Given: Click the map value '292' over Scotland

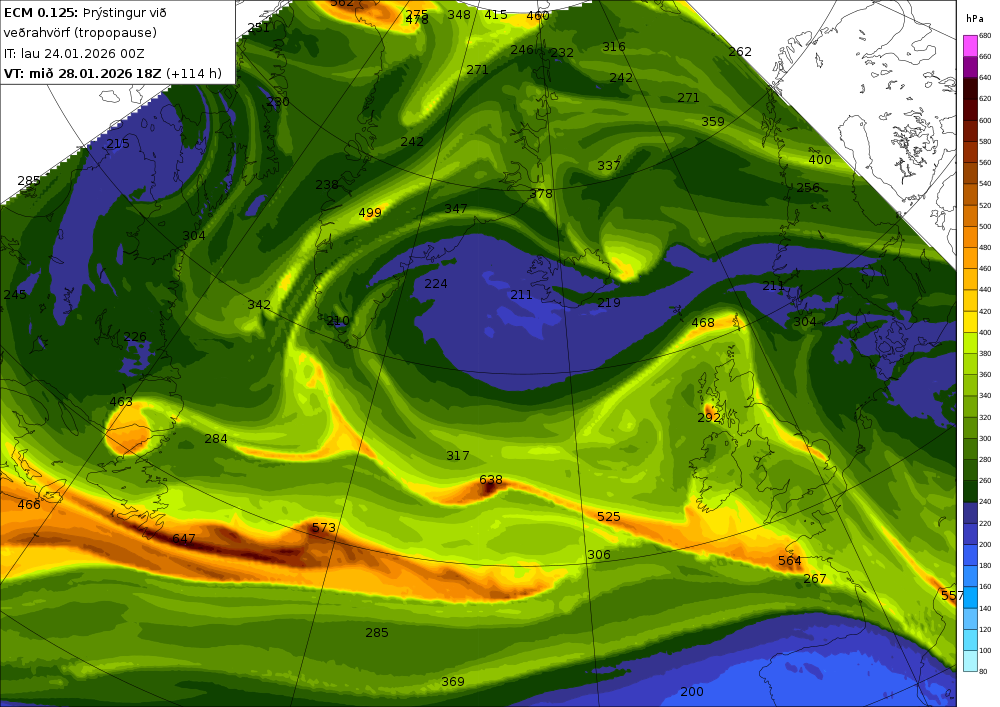Looking at the screenshot, I should coord(709,418).
